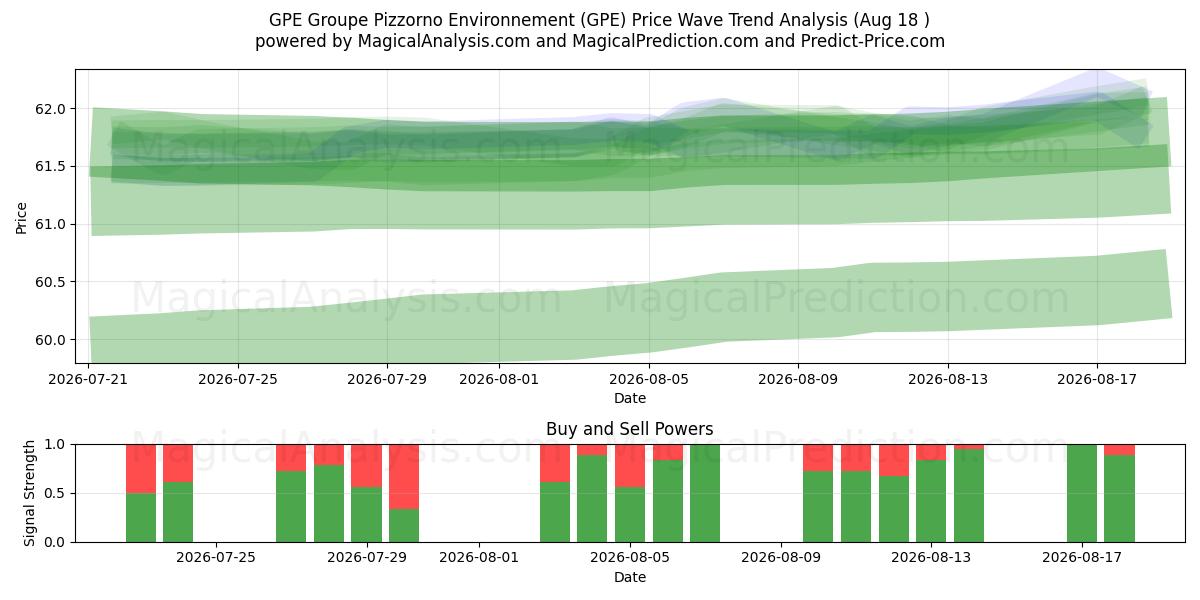Click the red section of the first signal bar
Viewport: 1200px width, 600px height.
[x=141, y=468]
